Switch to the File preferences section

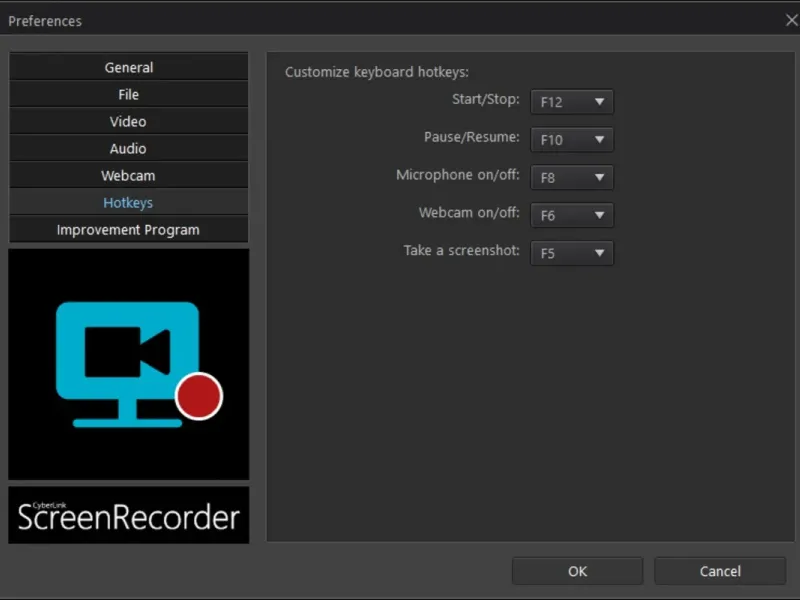[129, 94]
